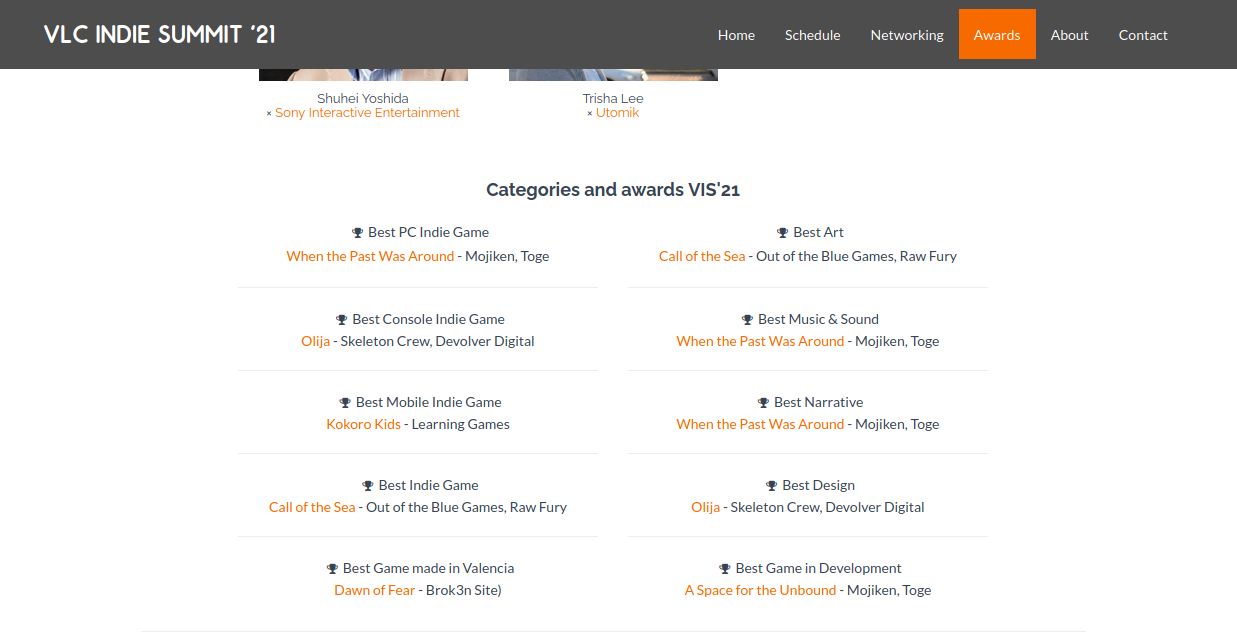Click Mojiken, Toge text under Best Music & Sound
Screen dimensions: 1237x638
coord(897,341)
